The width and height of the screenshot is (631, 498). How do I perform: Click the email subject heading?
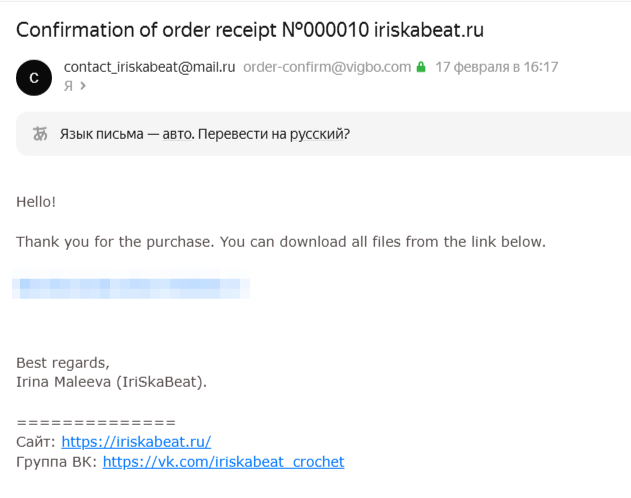(250, 29)
